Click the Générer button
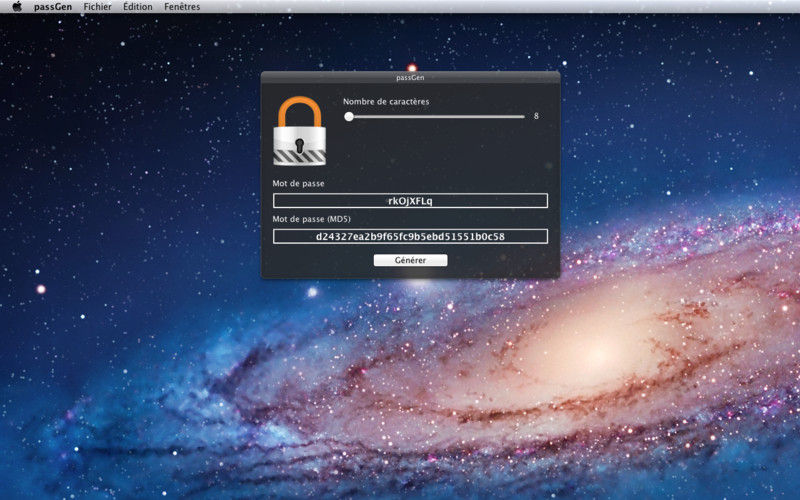The height and width of the screenshot is (500, 800). (410, 260)
